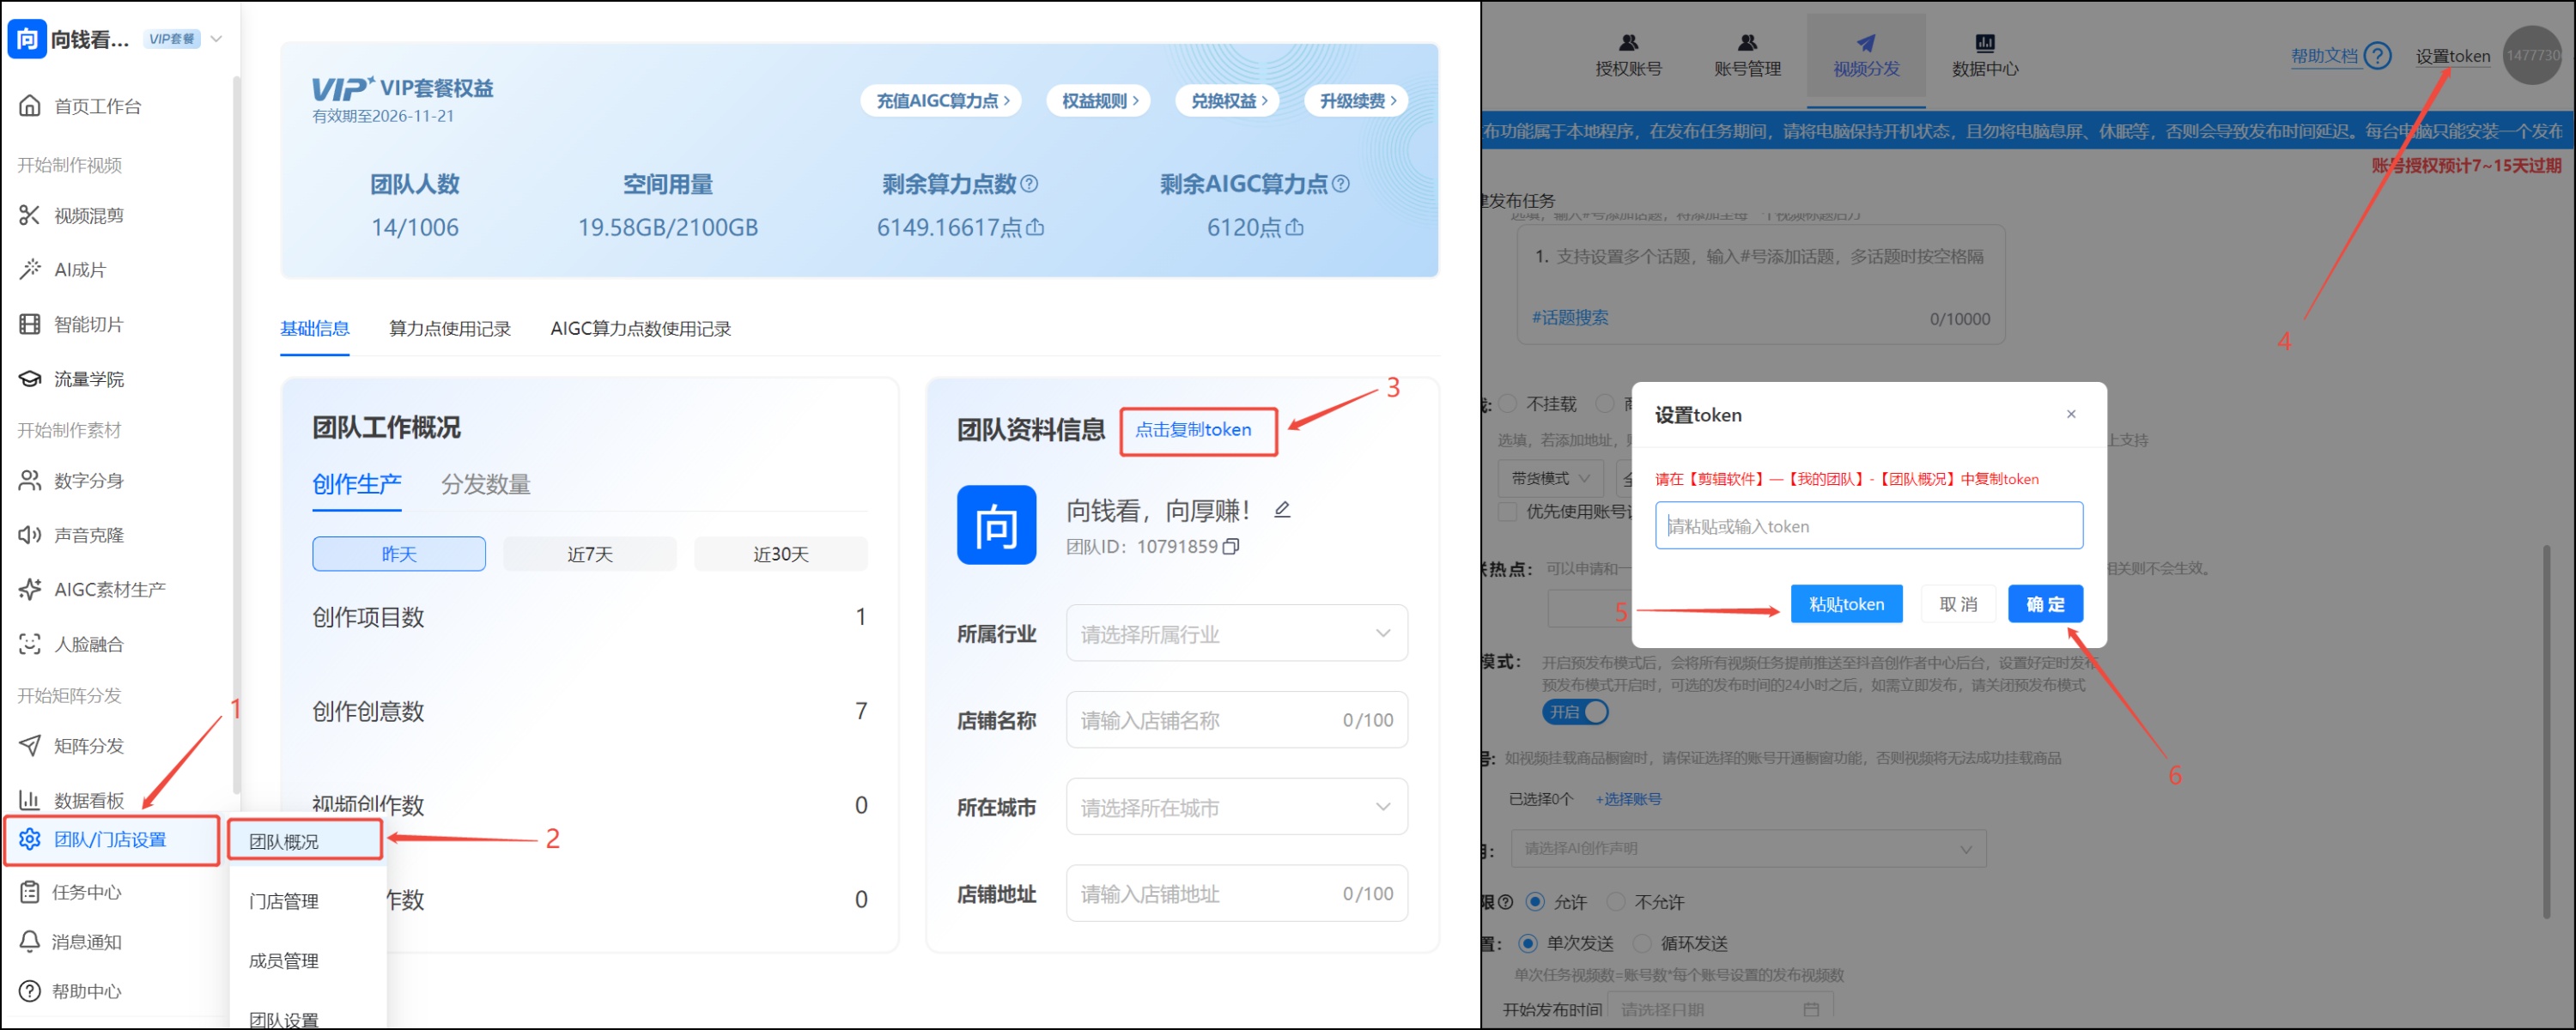Select the 分发数量 tab

point(486,484)
